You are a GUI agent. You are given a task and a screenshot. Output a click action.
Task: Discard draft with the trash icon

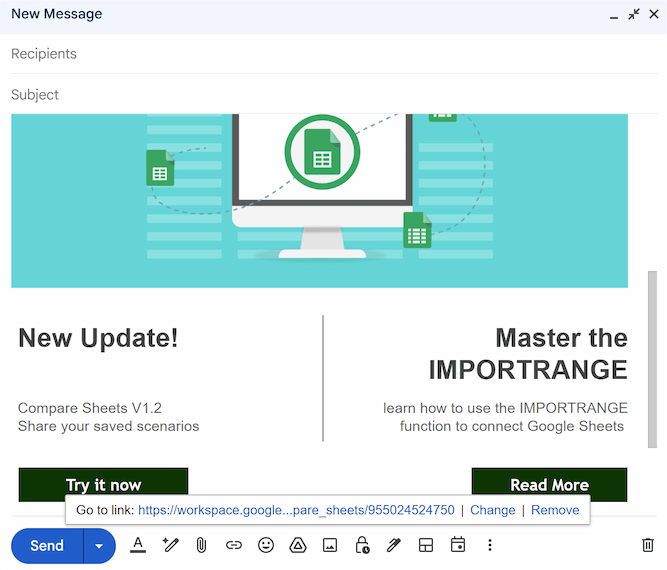pyautogui.click(x=647, y=545)
